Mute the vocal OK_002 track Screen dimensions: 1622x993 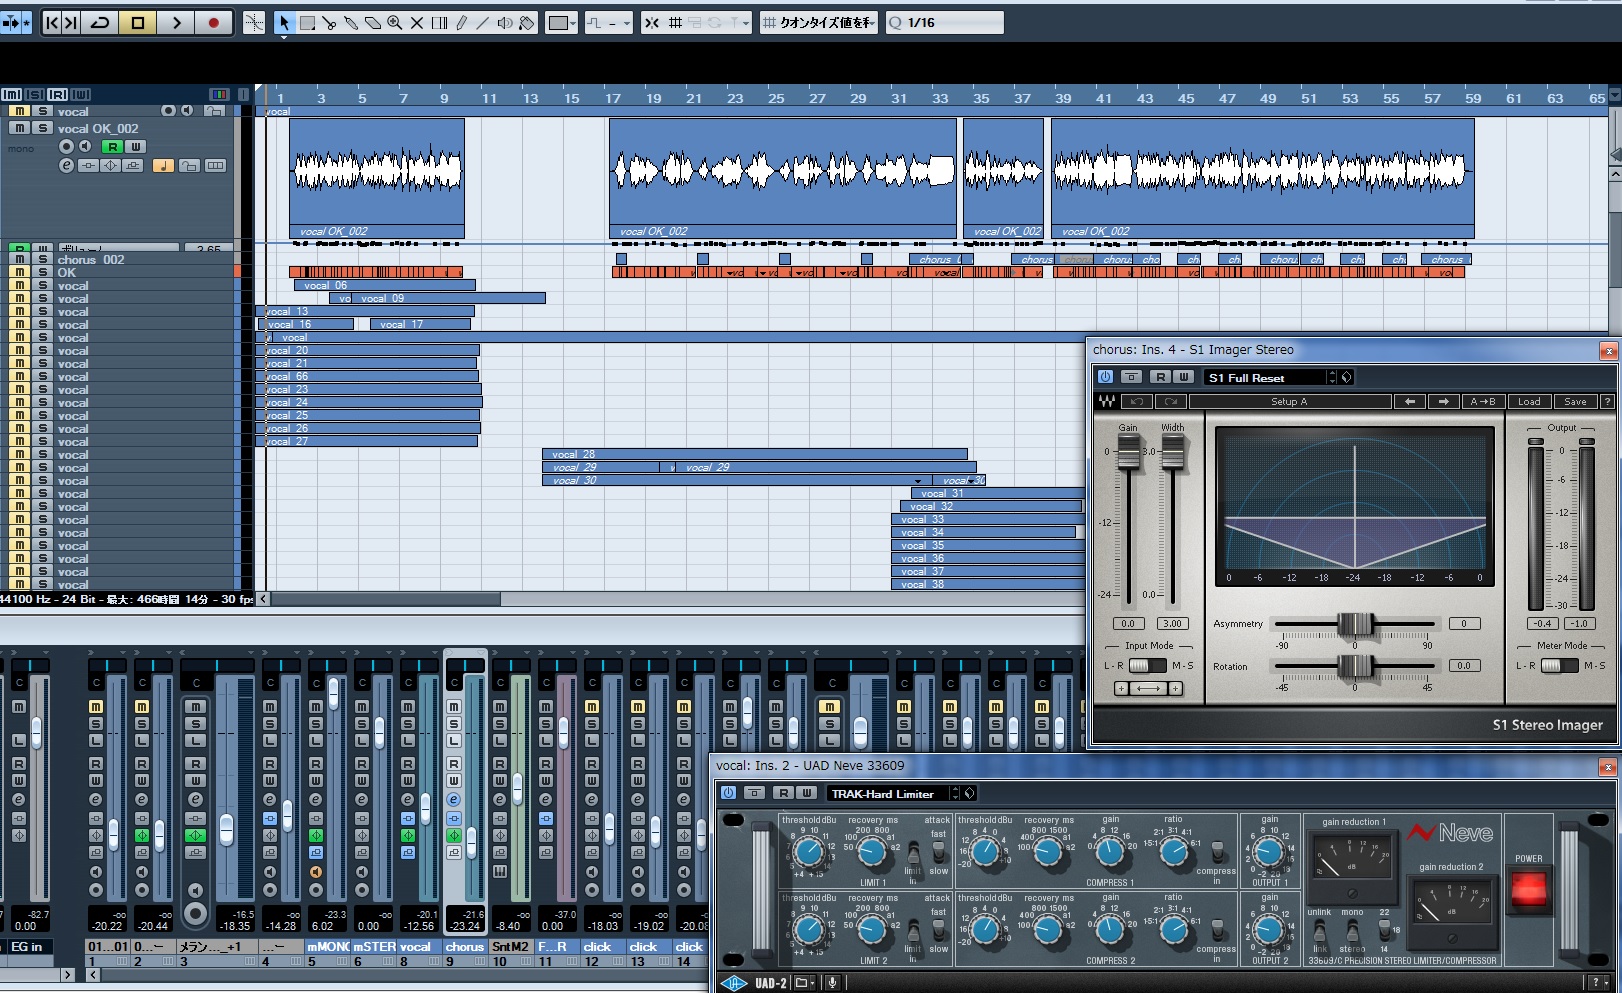(x=19, y=128)
